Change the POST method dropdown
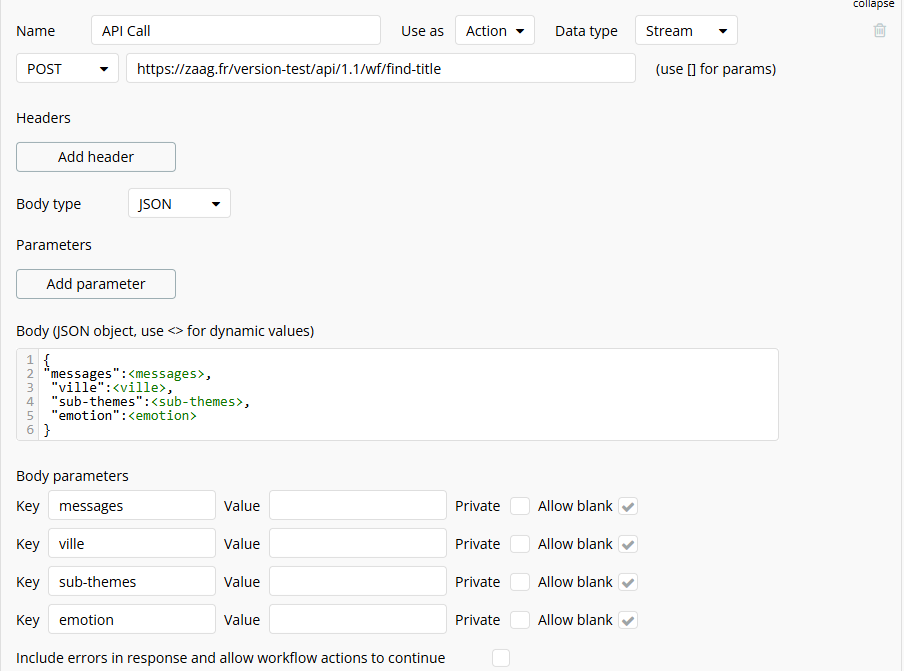This screenshot has height=671, width=904. click(x=67, y=69)
